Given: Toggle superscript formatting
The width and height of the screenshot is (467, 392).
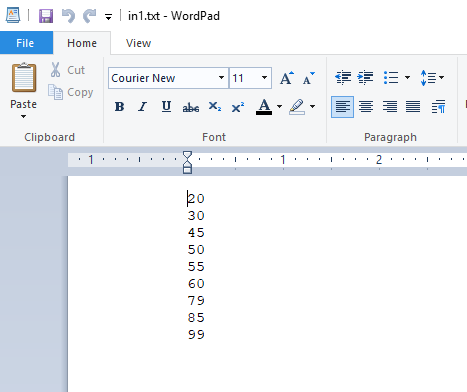Looking at the screenshot, I should click(x=238, y=107).
